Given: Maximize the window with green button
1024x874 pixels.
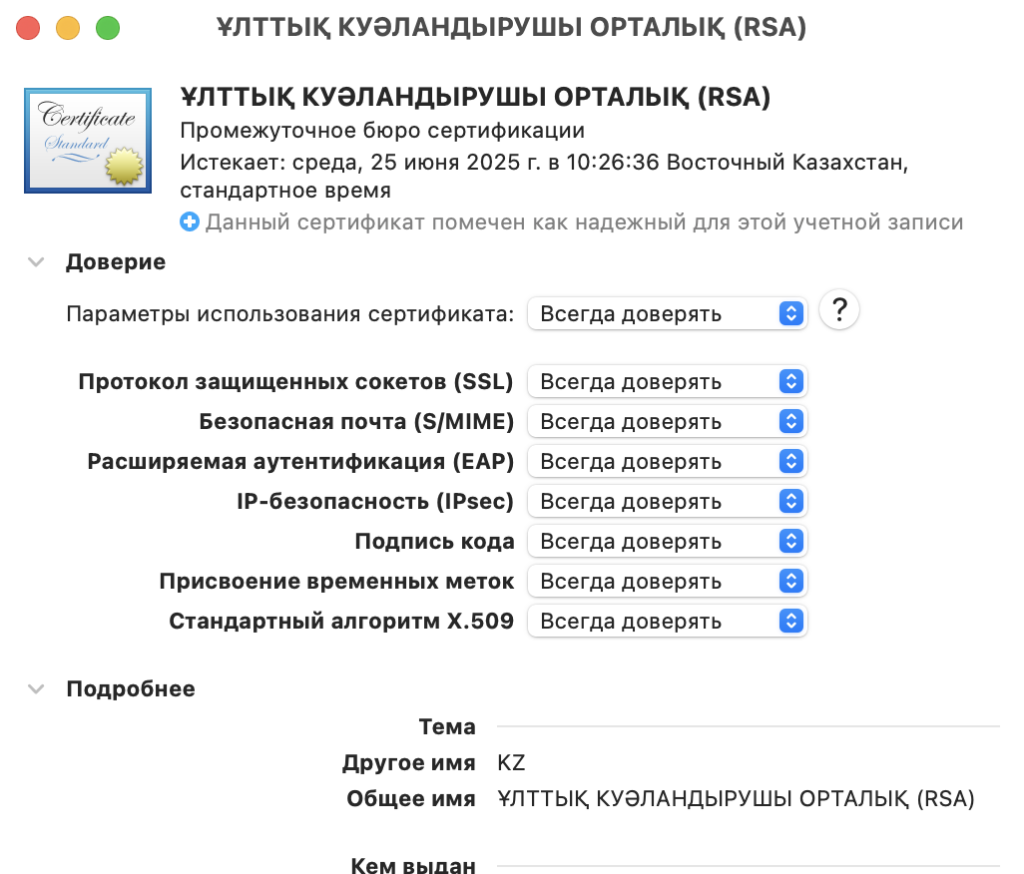Looking at the screenshot, I should pyautogui.click(x=108, y=28).
